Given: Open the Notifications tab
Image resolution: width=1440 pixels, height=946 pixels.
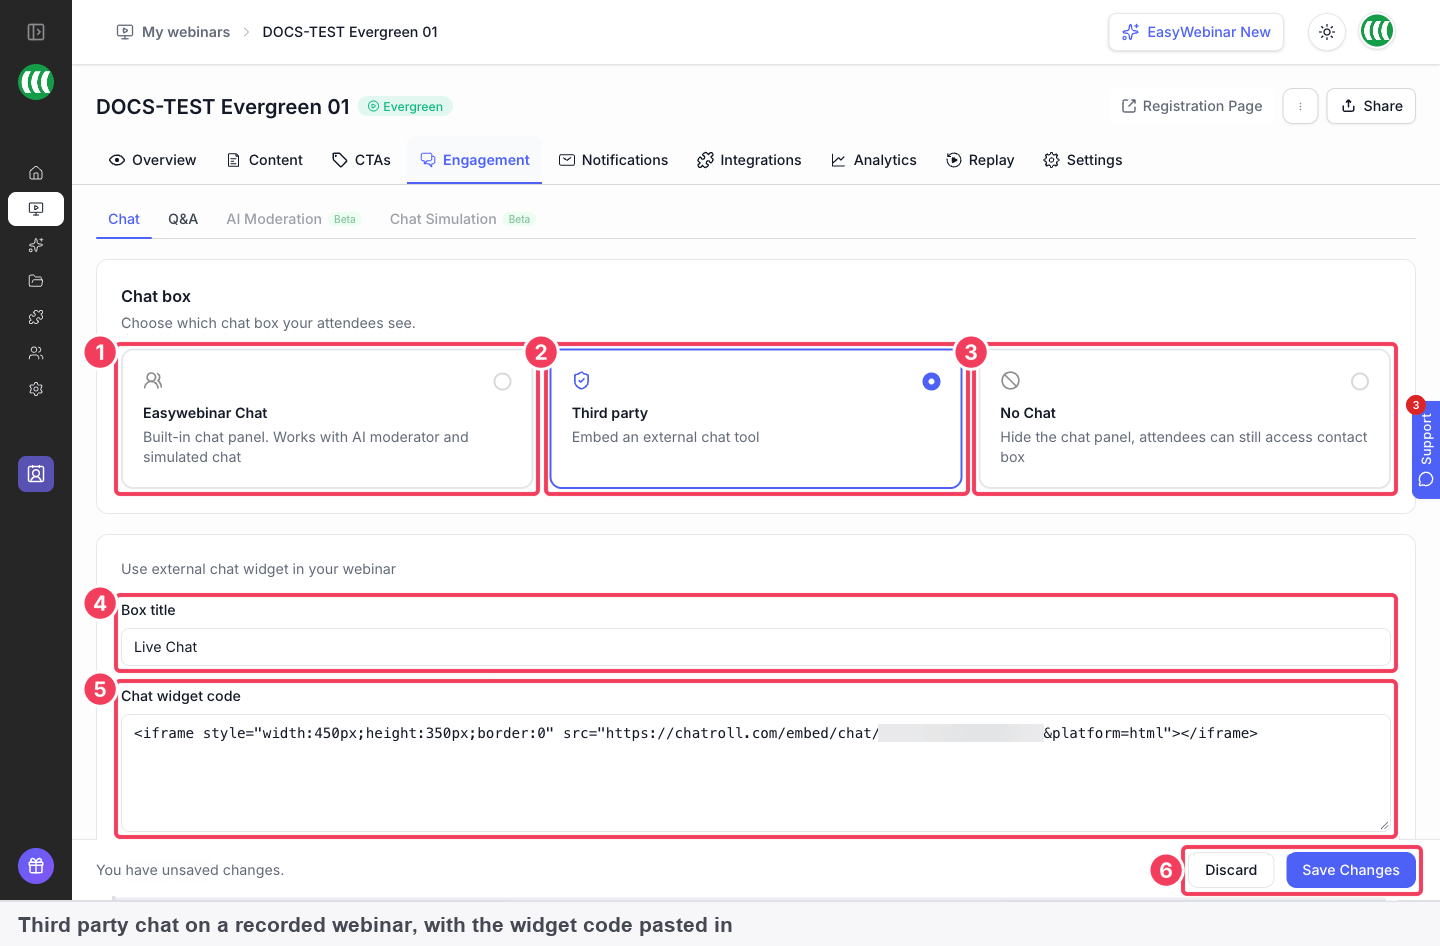Looking at the screenshot, I should click(613, 160).
